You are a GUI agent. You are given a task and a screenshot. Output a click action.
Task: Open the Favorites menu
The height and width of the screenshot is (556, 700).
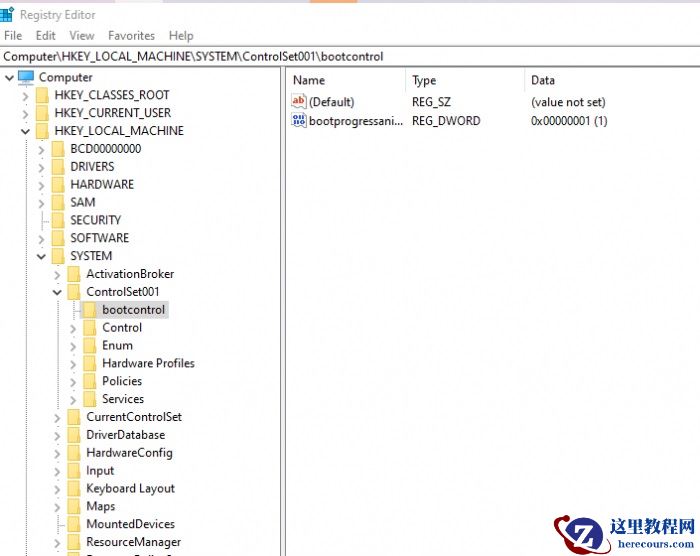click(131, 36)
